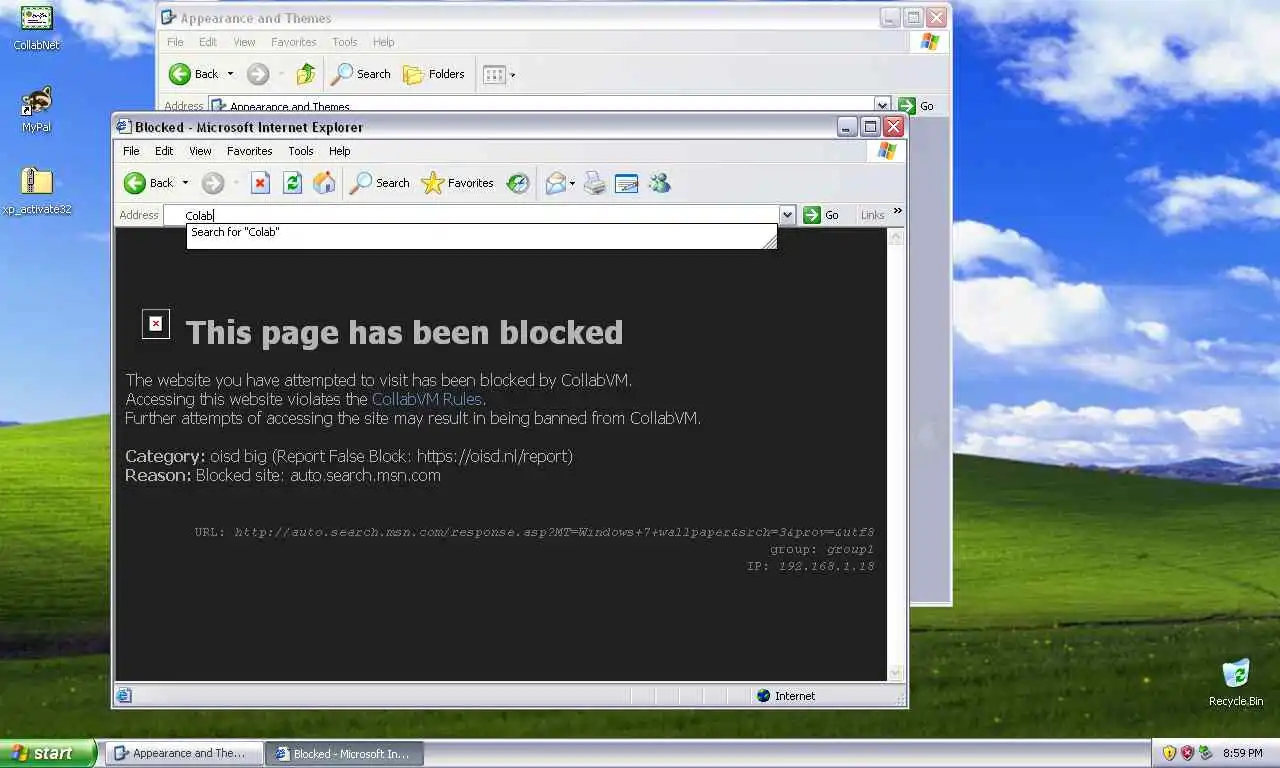Click the Mail icon in IE toolbar
Viewport: 1280px width, 768px height.
(555, 183)
